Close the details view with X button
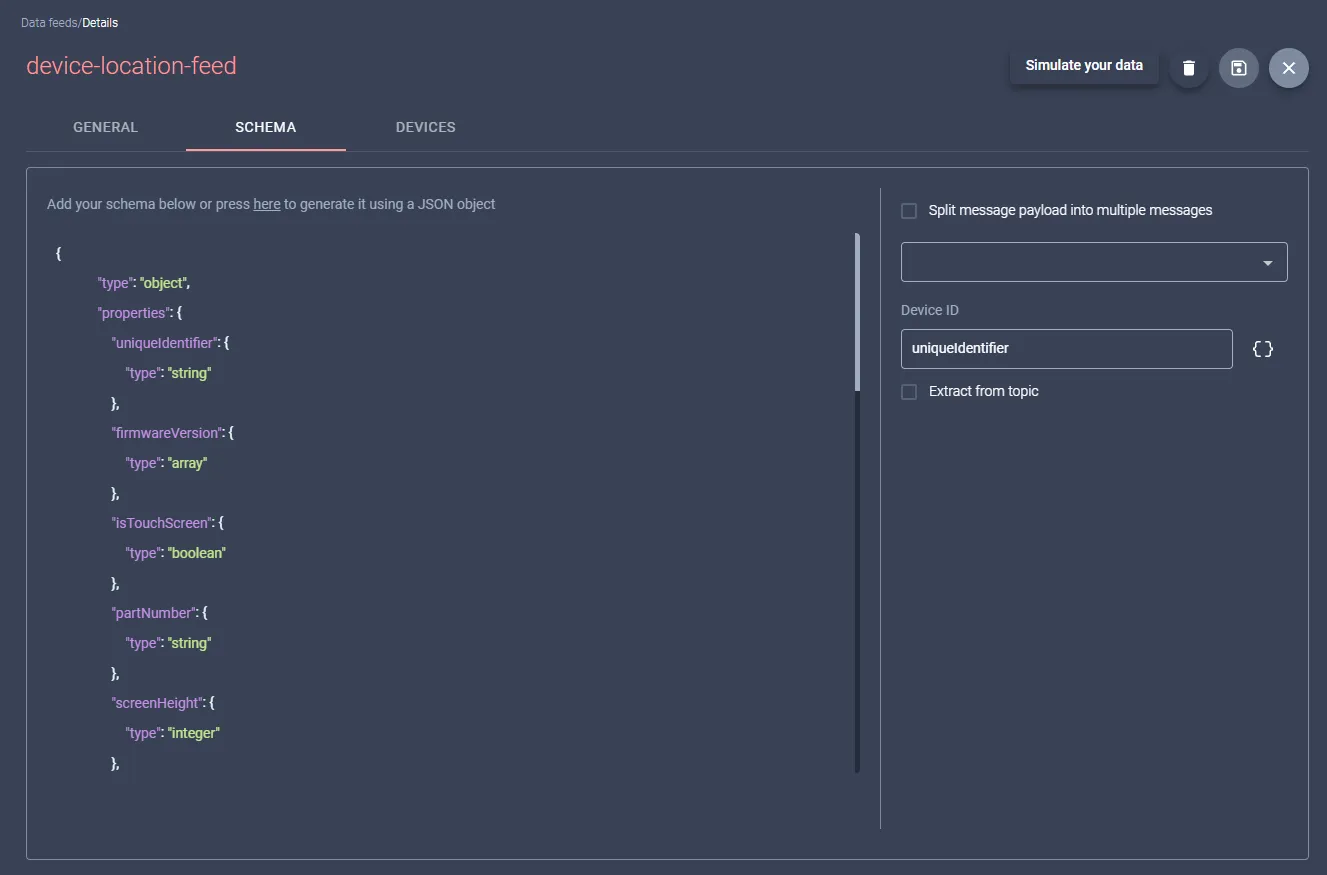The width and height of the screenshot is (1327, 875). coord(1288,68)
